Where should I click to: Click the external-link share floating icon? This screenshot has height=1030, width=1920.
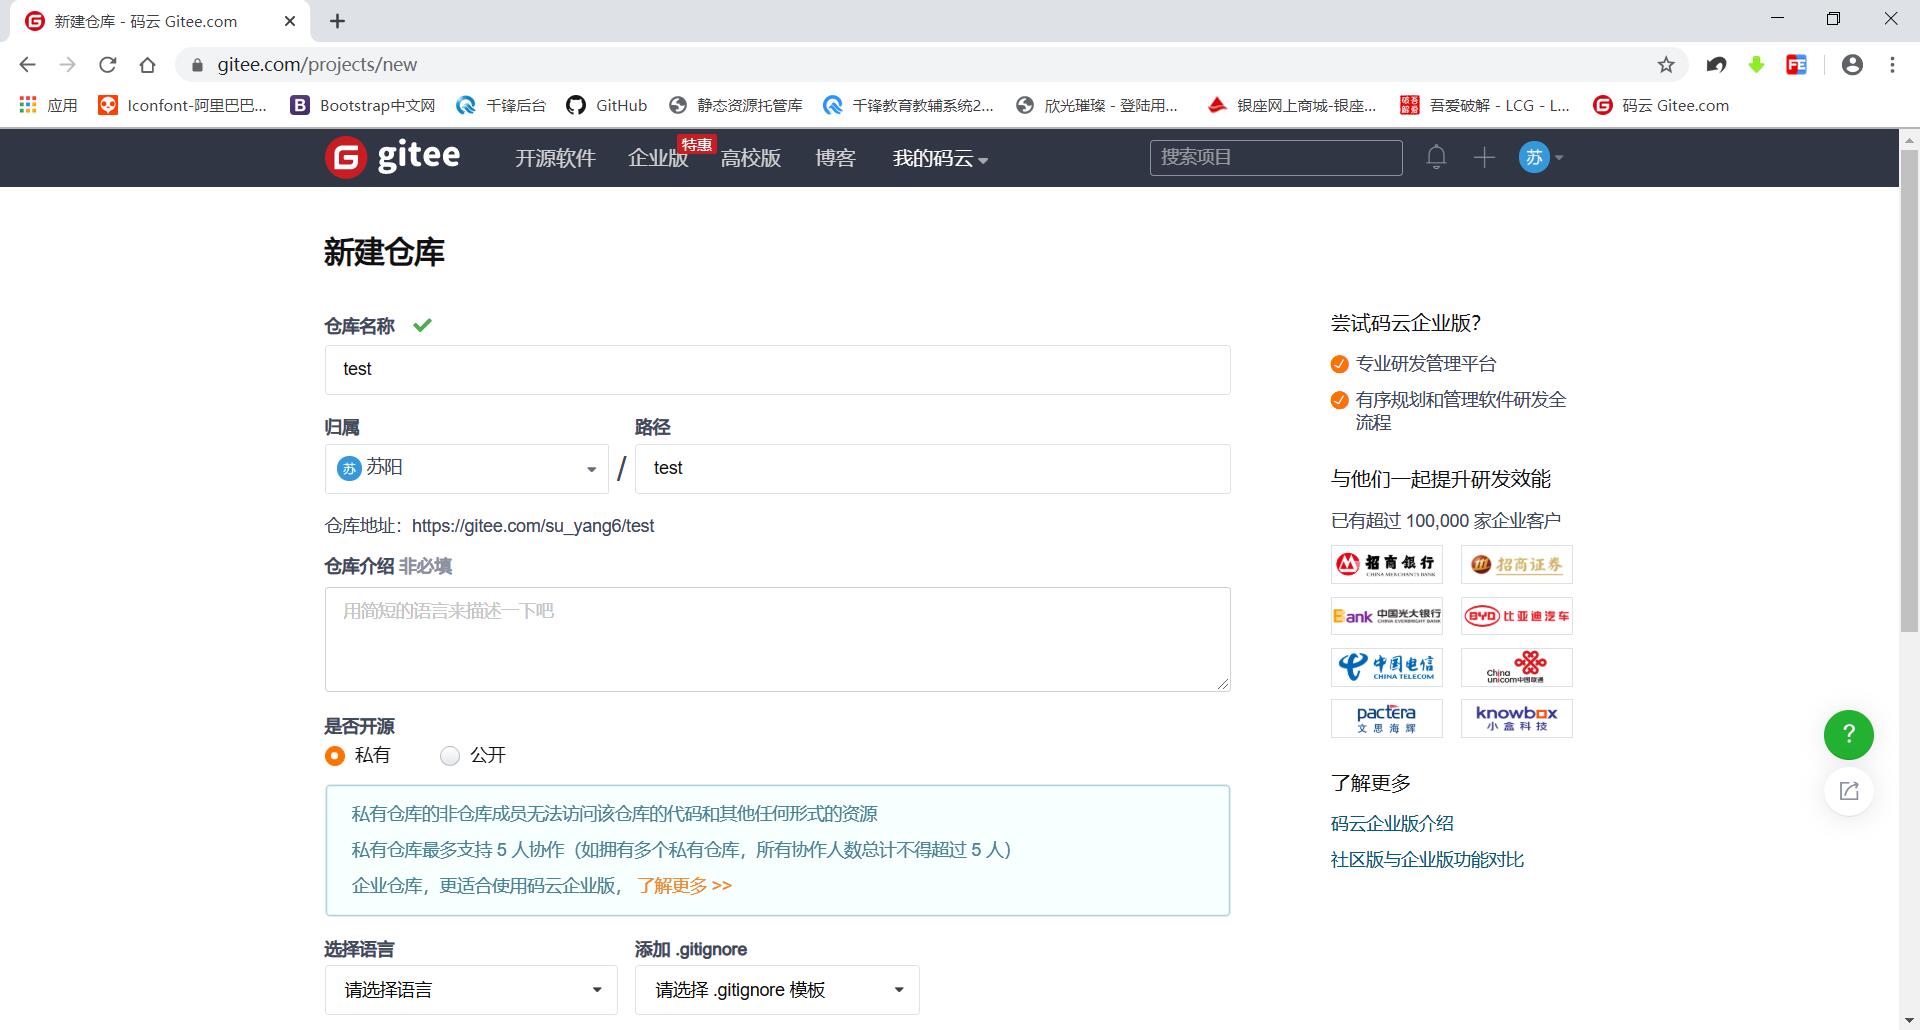1848,791
